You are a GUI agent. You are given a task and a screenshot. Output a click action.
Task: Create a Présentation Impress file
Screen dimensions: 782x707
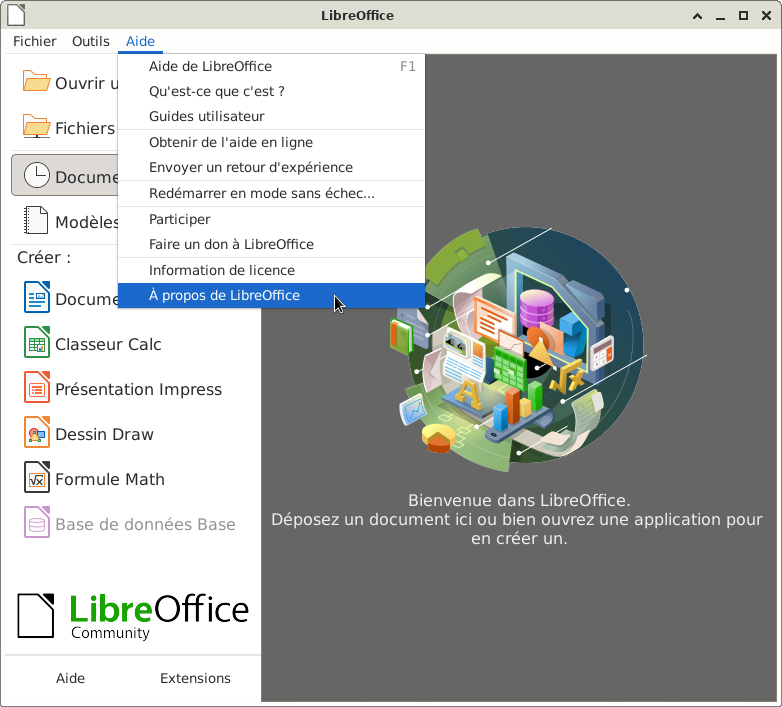pos(138,389)
